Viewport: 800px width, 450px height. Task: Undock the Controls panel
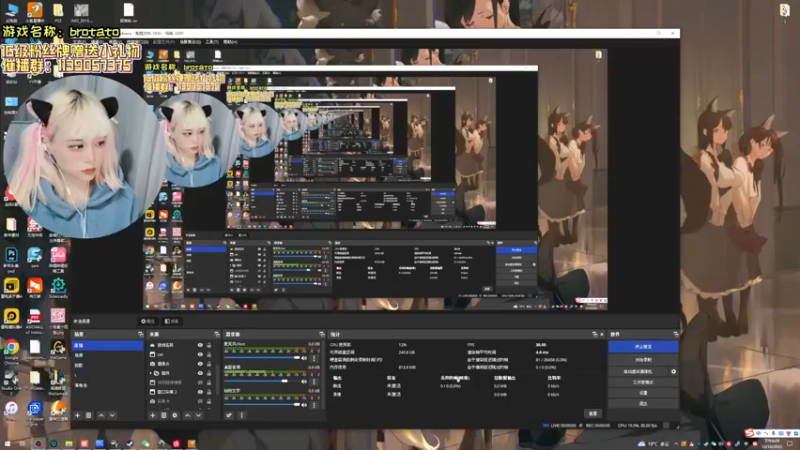pyautogui.click(x=676, y=334)
